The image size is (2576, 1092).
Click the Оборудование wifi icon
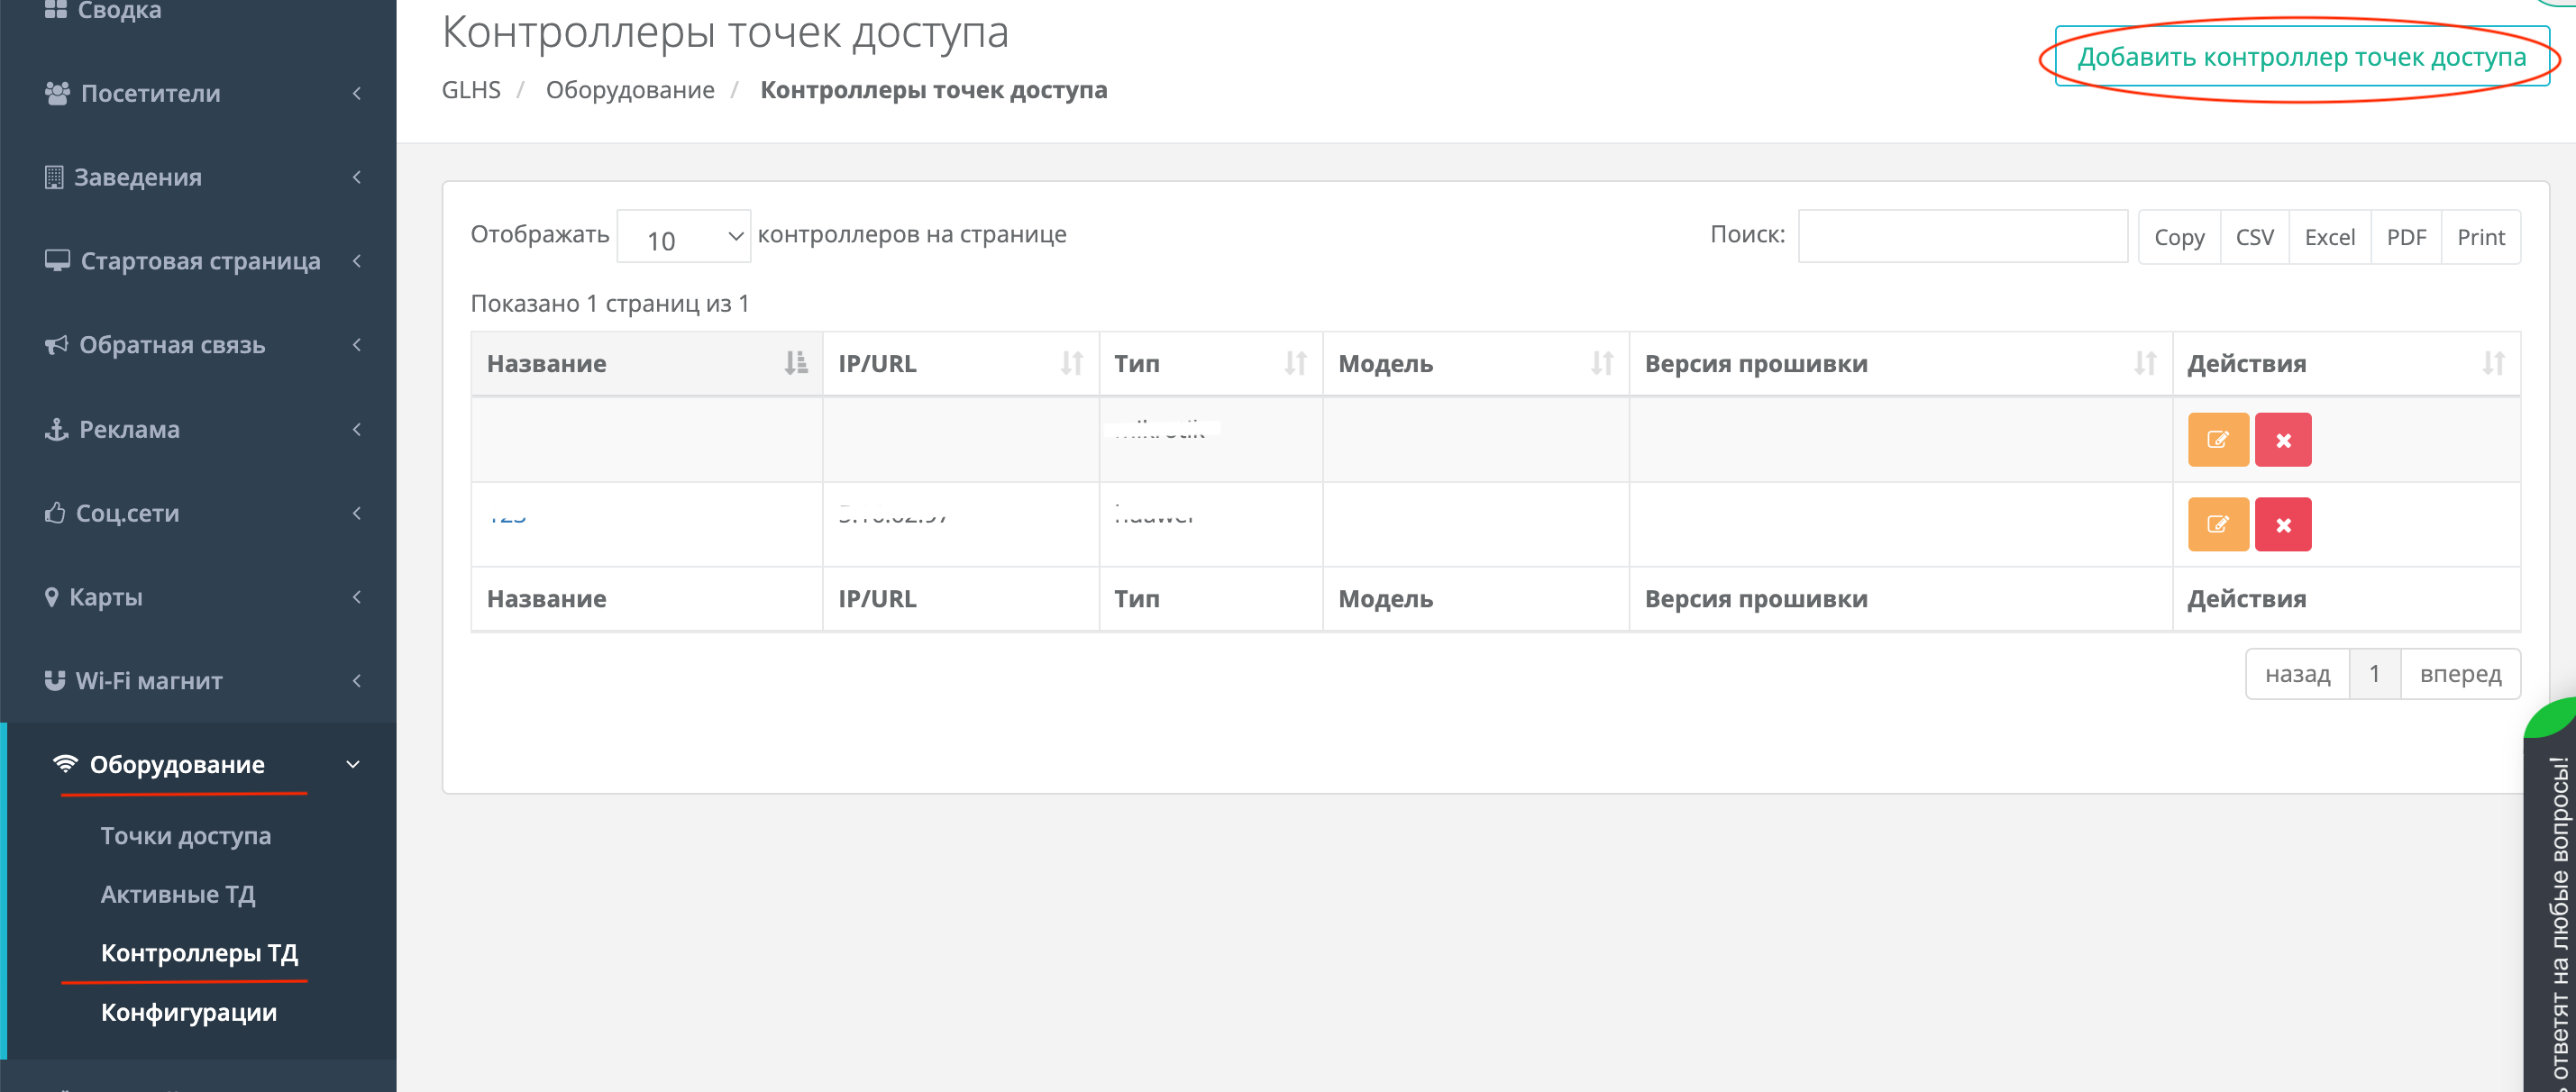(65, 764)
